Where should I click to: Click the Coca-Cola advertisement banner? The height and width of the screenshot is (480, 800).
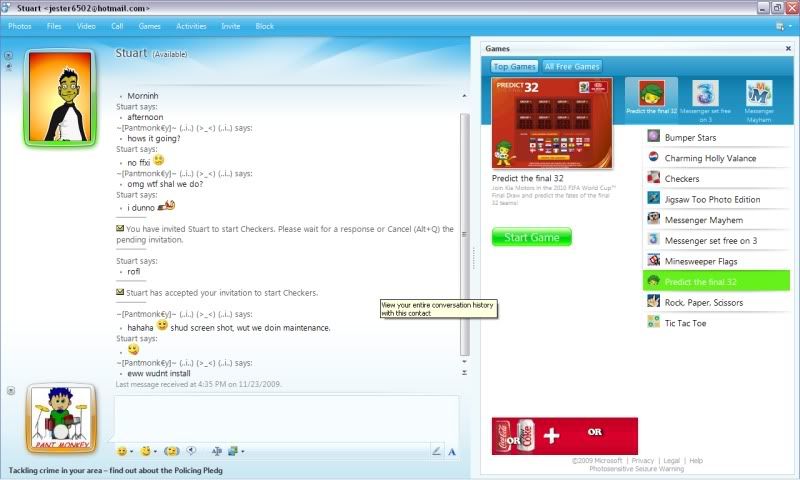[x=565, y=436]
